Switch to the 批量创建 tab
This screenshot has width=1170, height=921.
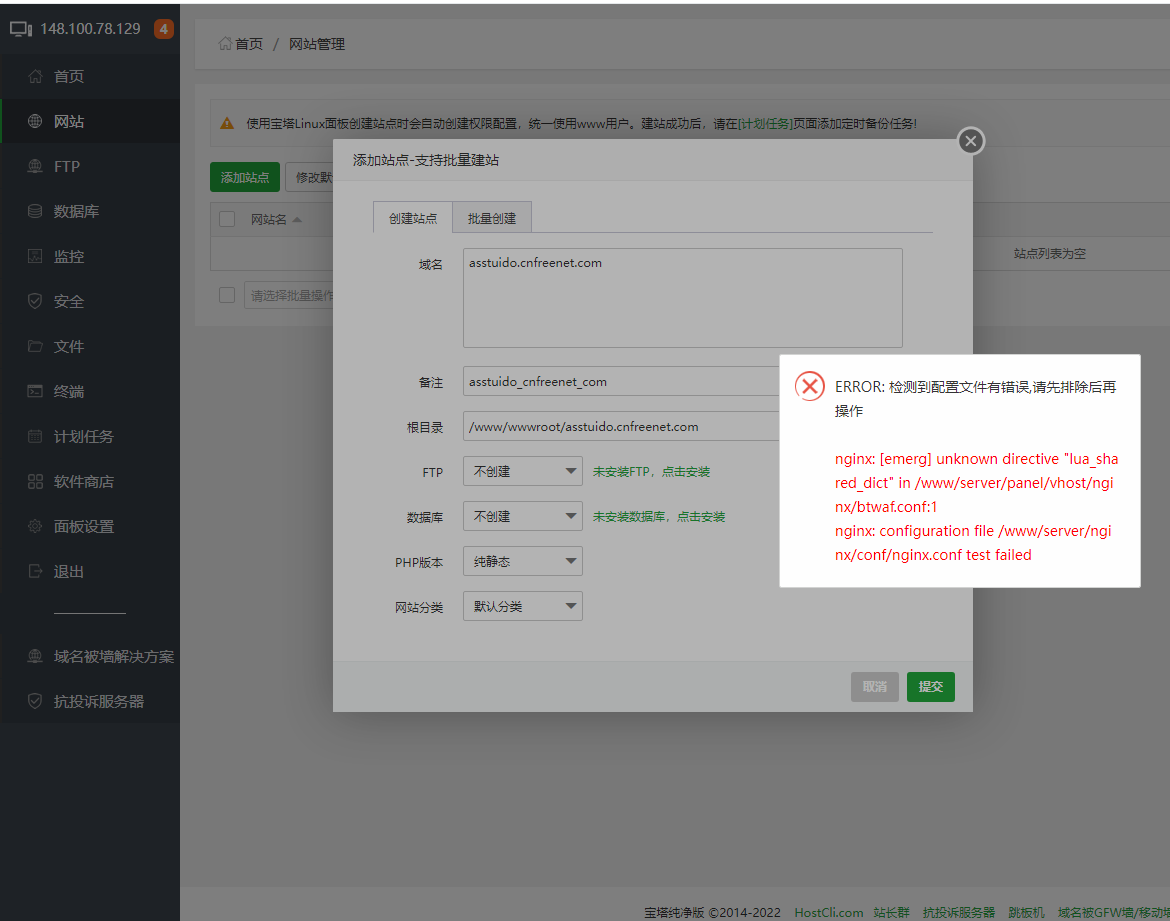pyautogui.click(x=492, y=218)
